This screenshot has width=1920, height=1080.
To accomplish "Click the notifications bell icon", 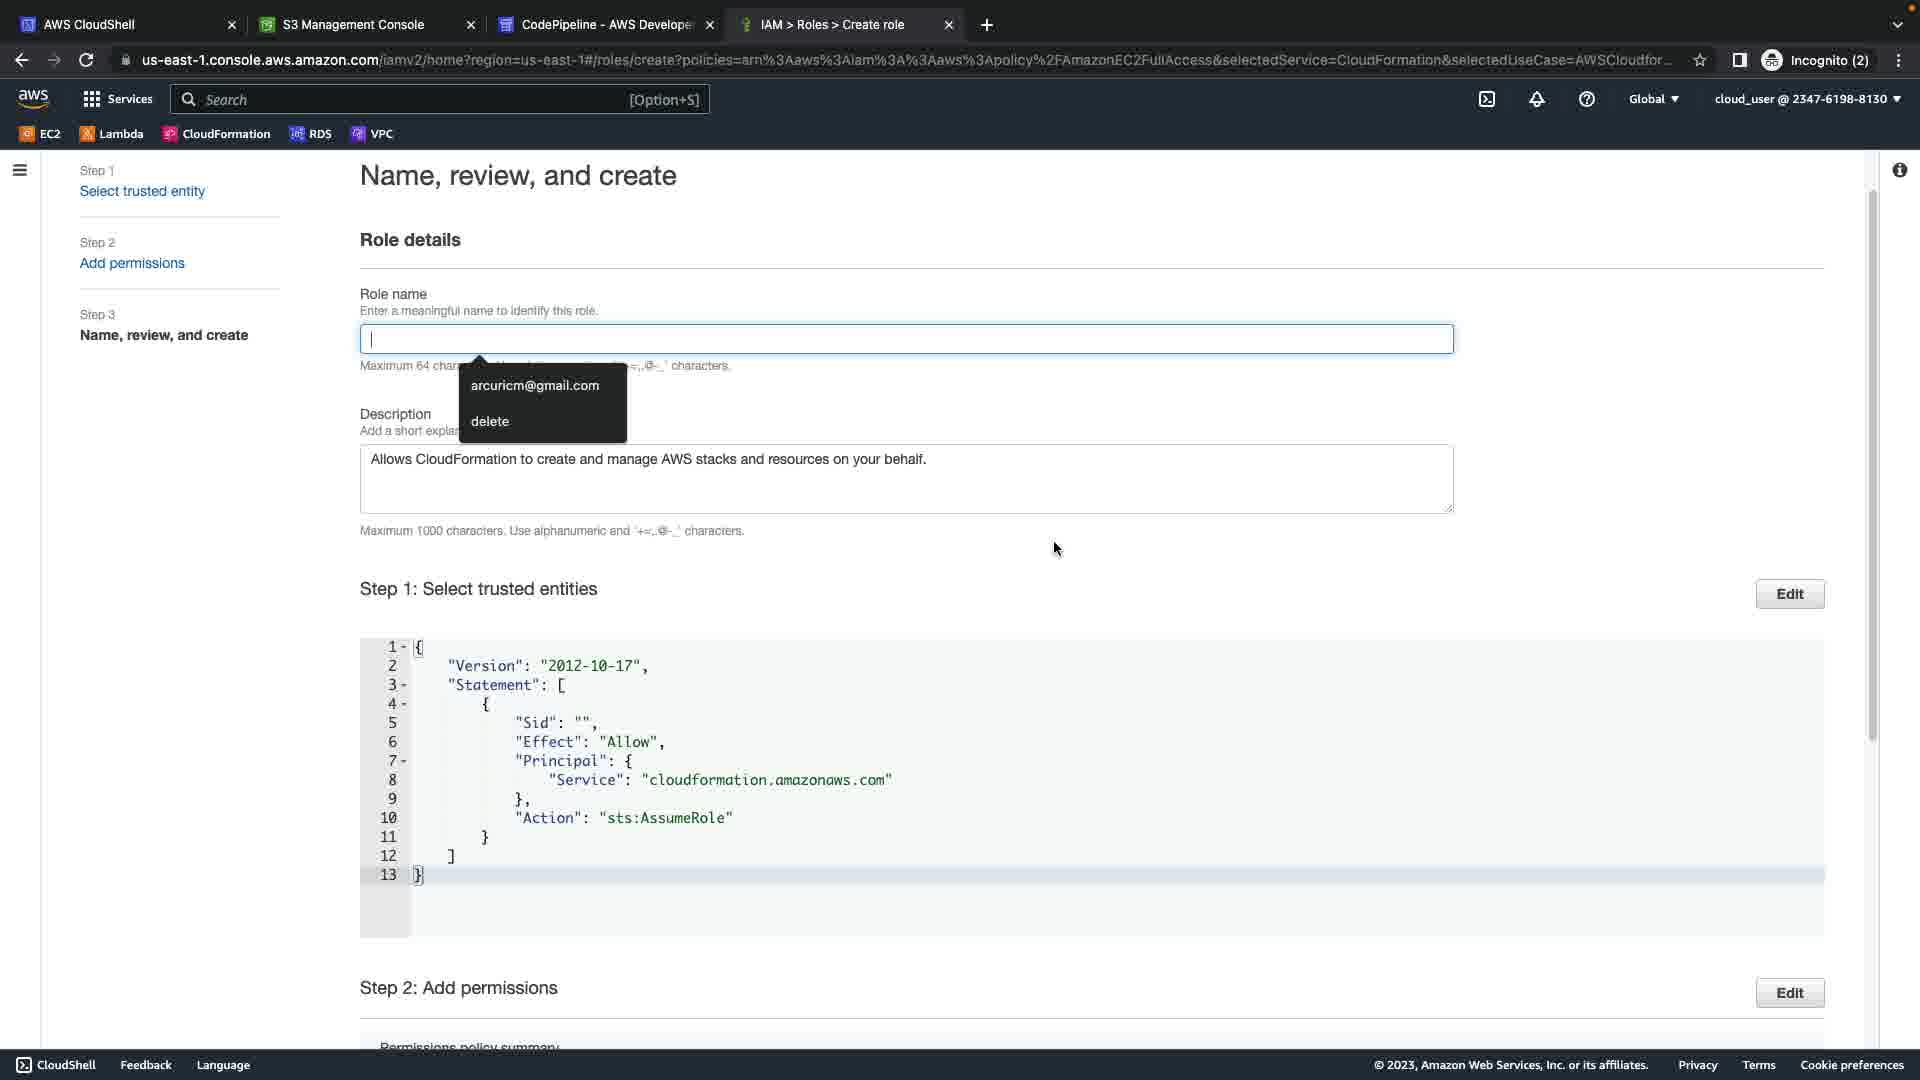I will click(1537, 99).
